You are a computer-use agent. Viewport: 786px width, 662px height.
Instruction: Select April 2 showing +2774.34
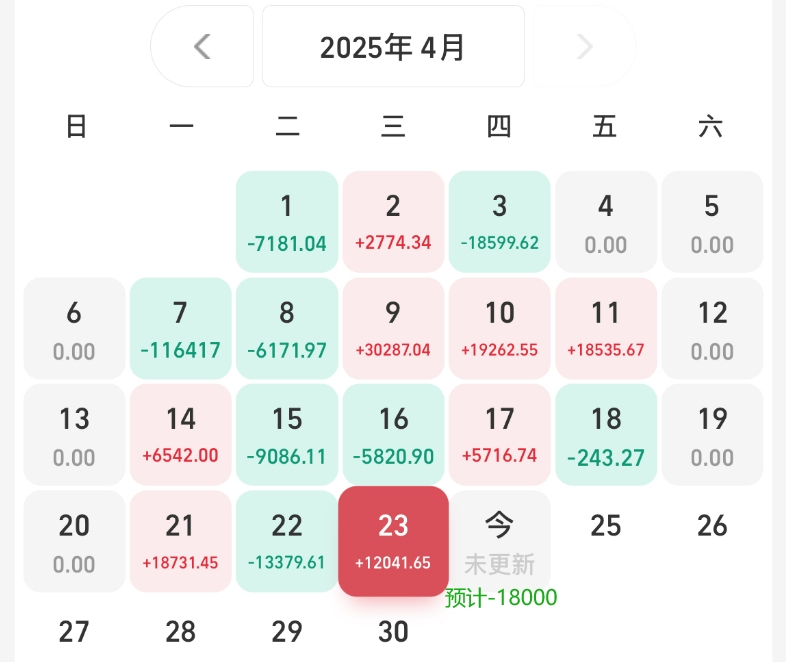(393, 222)
